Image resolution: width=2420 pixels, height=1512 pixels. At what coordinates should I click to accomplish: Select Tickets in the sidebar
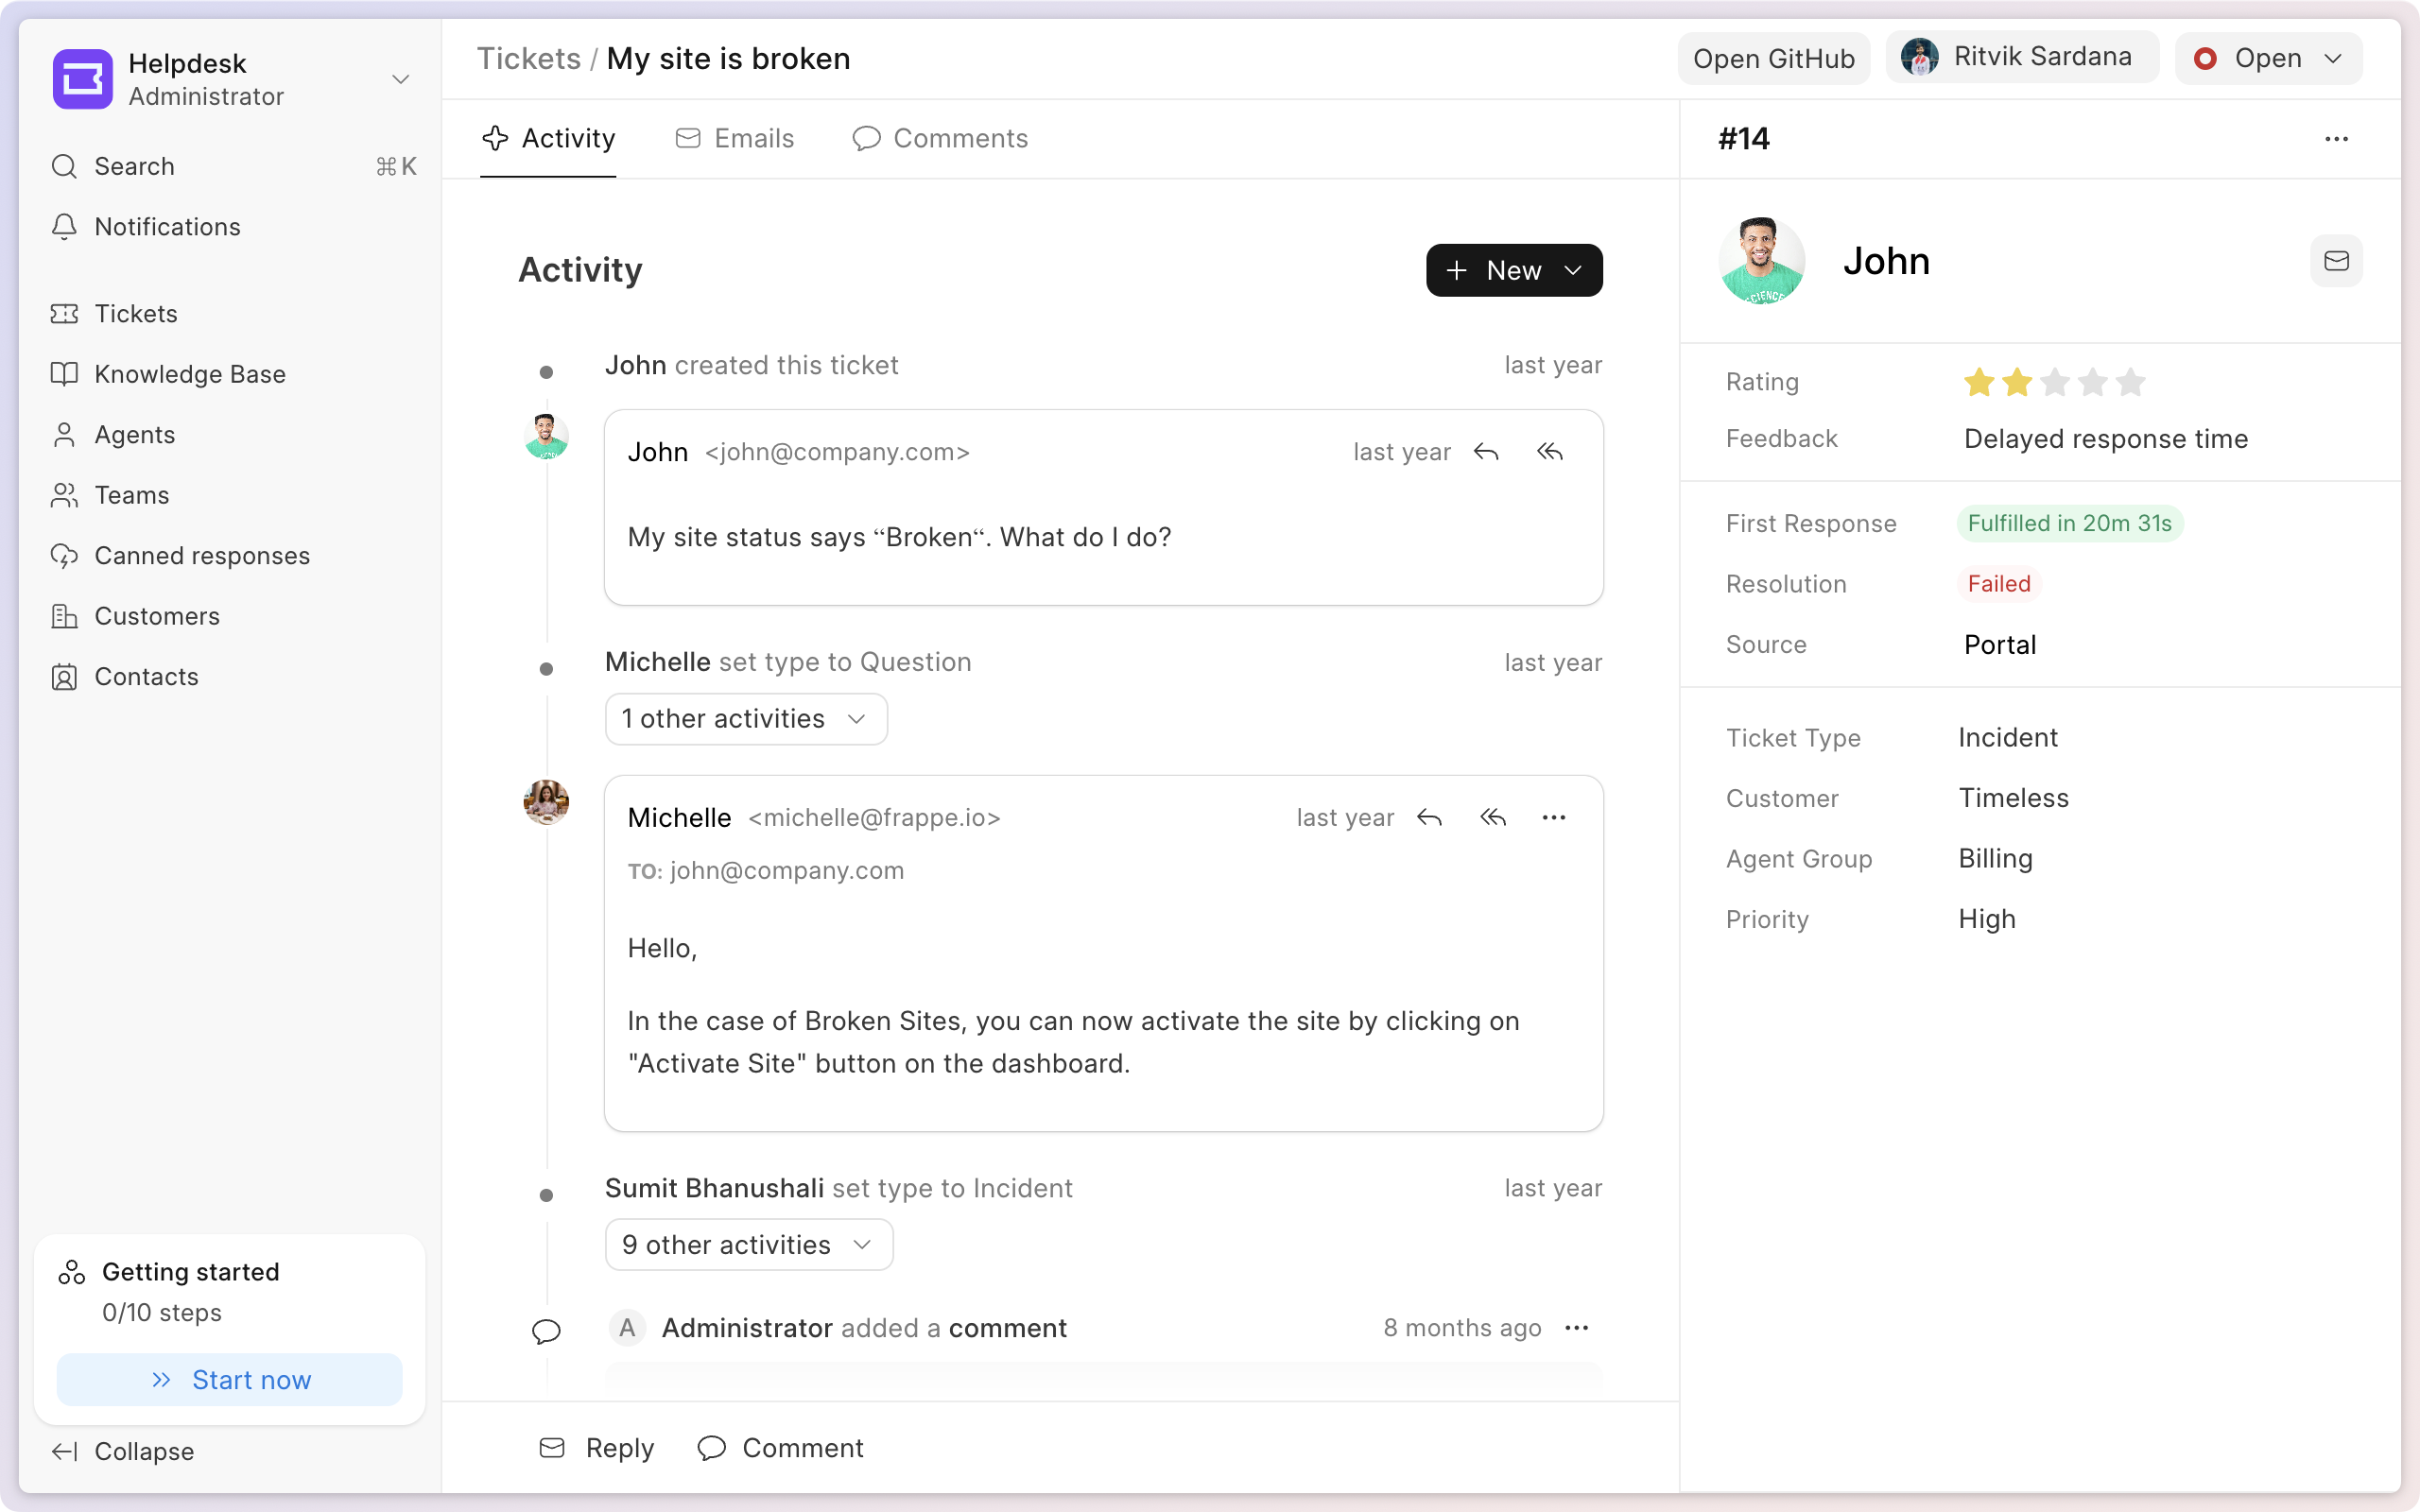(137, 313)
